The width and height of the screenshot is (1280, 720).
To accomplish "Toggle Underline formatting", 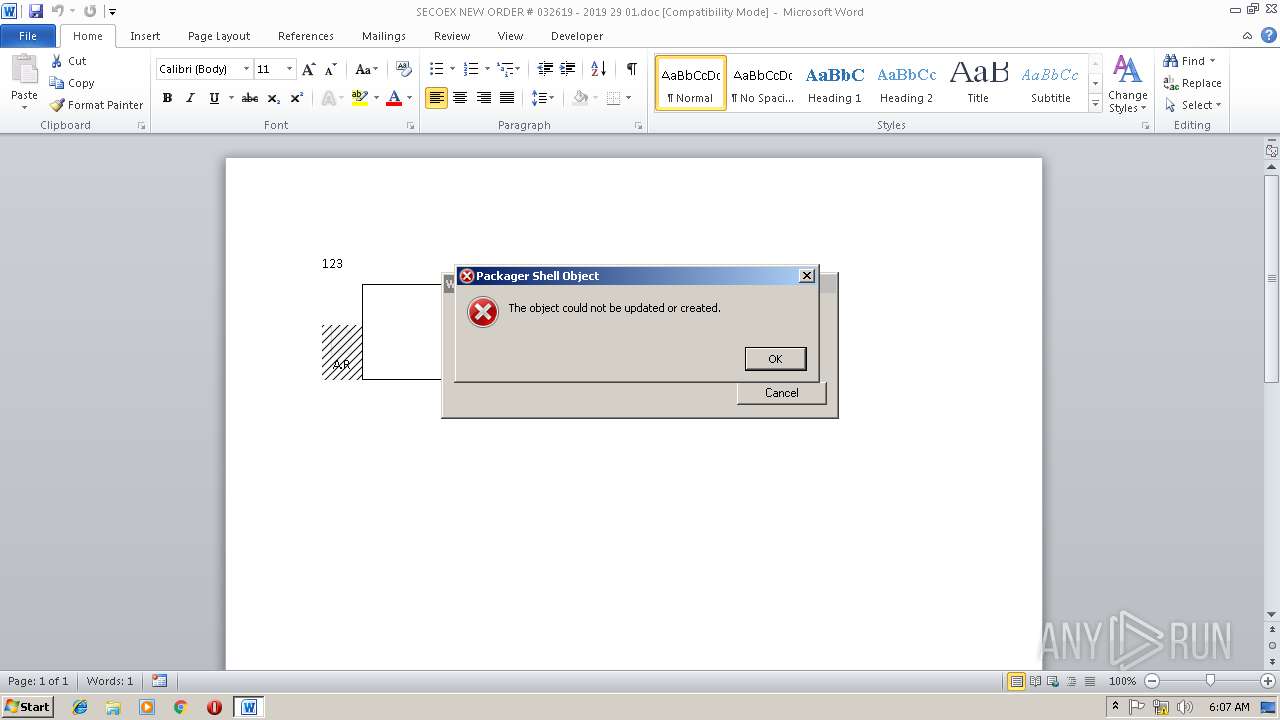I will [214, 98].
